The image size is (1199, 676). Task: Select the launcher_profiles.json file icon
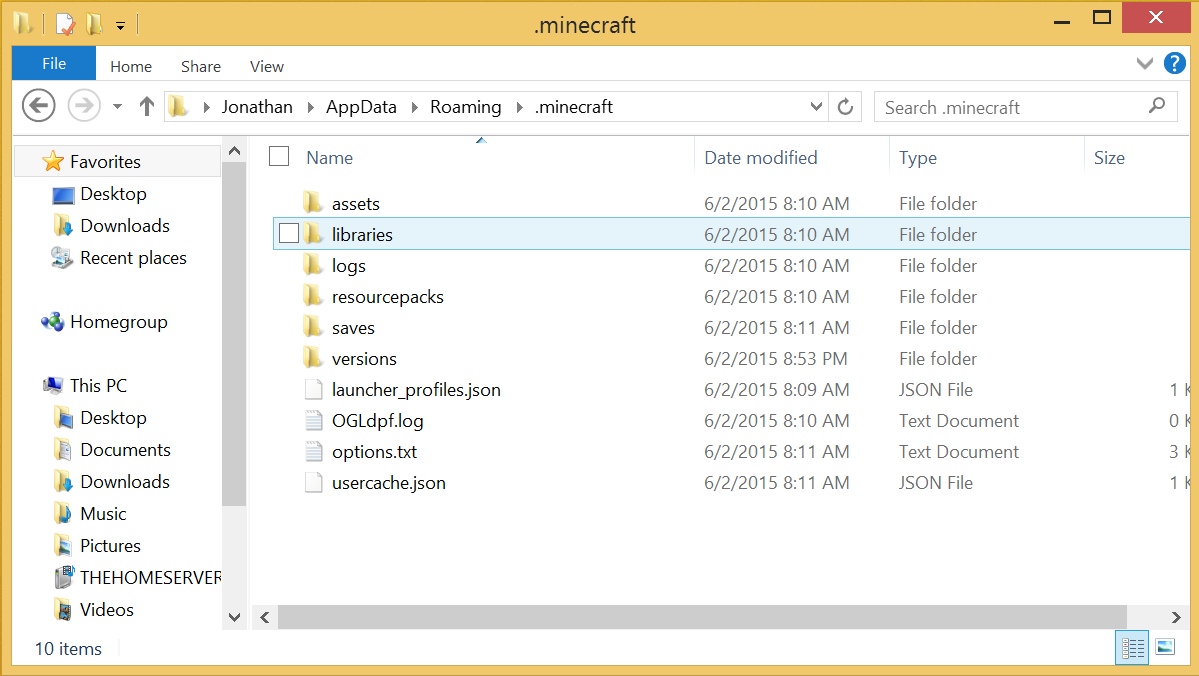pos(314,389)
